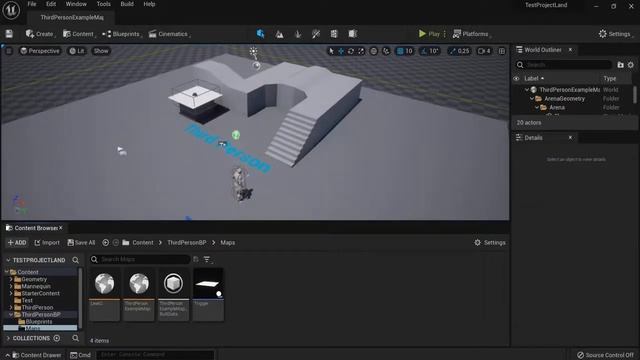Open the File menu

32,4
